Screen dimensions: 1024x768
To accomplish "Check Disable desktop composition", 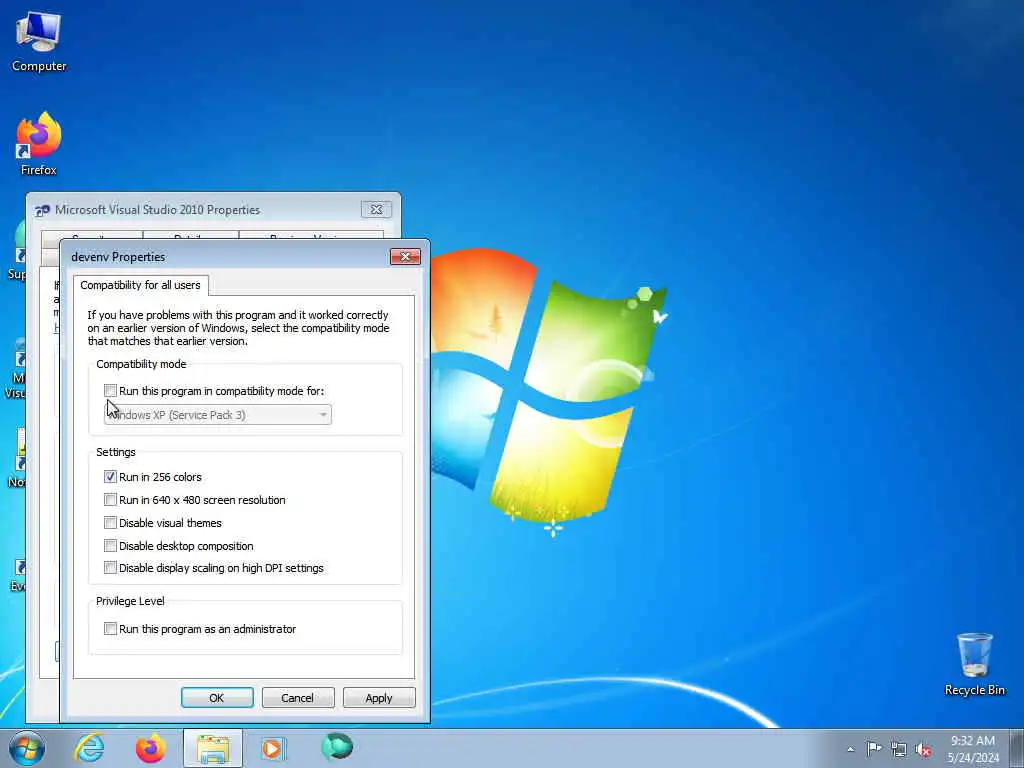I will click(x=110, y=545).
